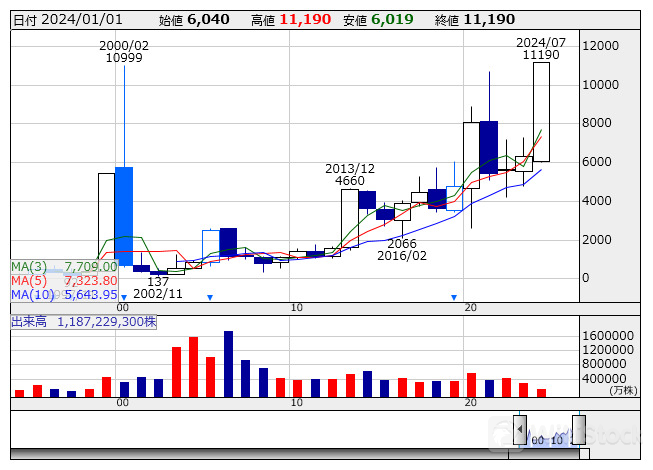Image resolution: width=653 pixels, height=470 pixels.
Task: Click the 2024/07 11190 peak label
Action: coord(541,48)
